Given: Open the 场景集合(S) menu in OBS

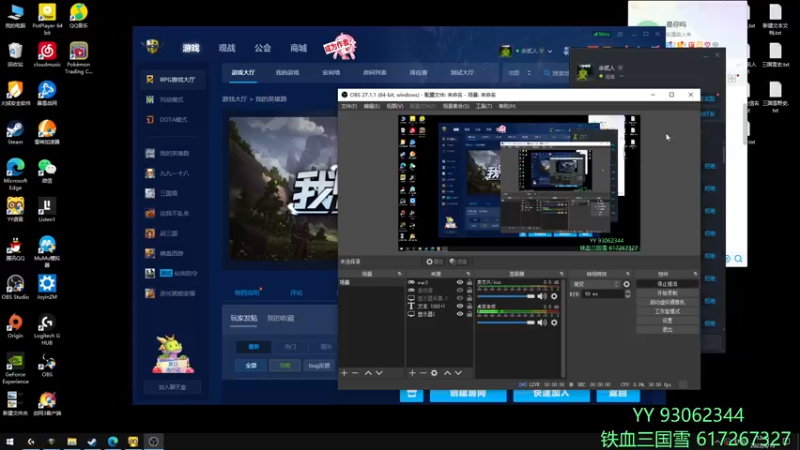Looking at the screenshot, I should 456,106.
